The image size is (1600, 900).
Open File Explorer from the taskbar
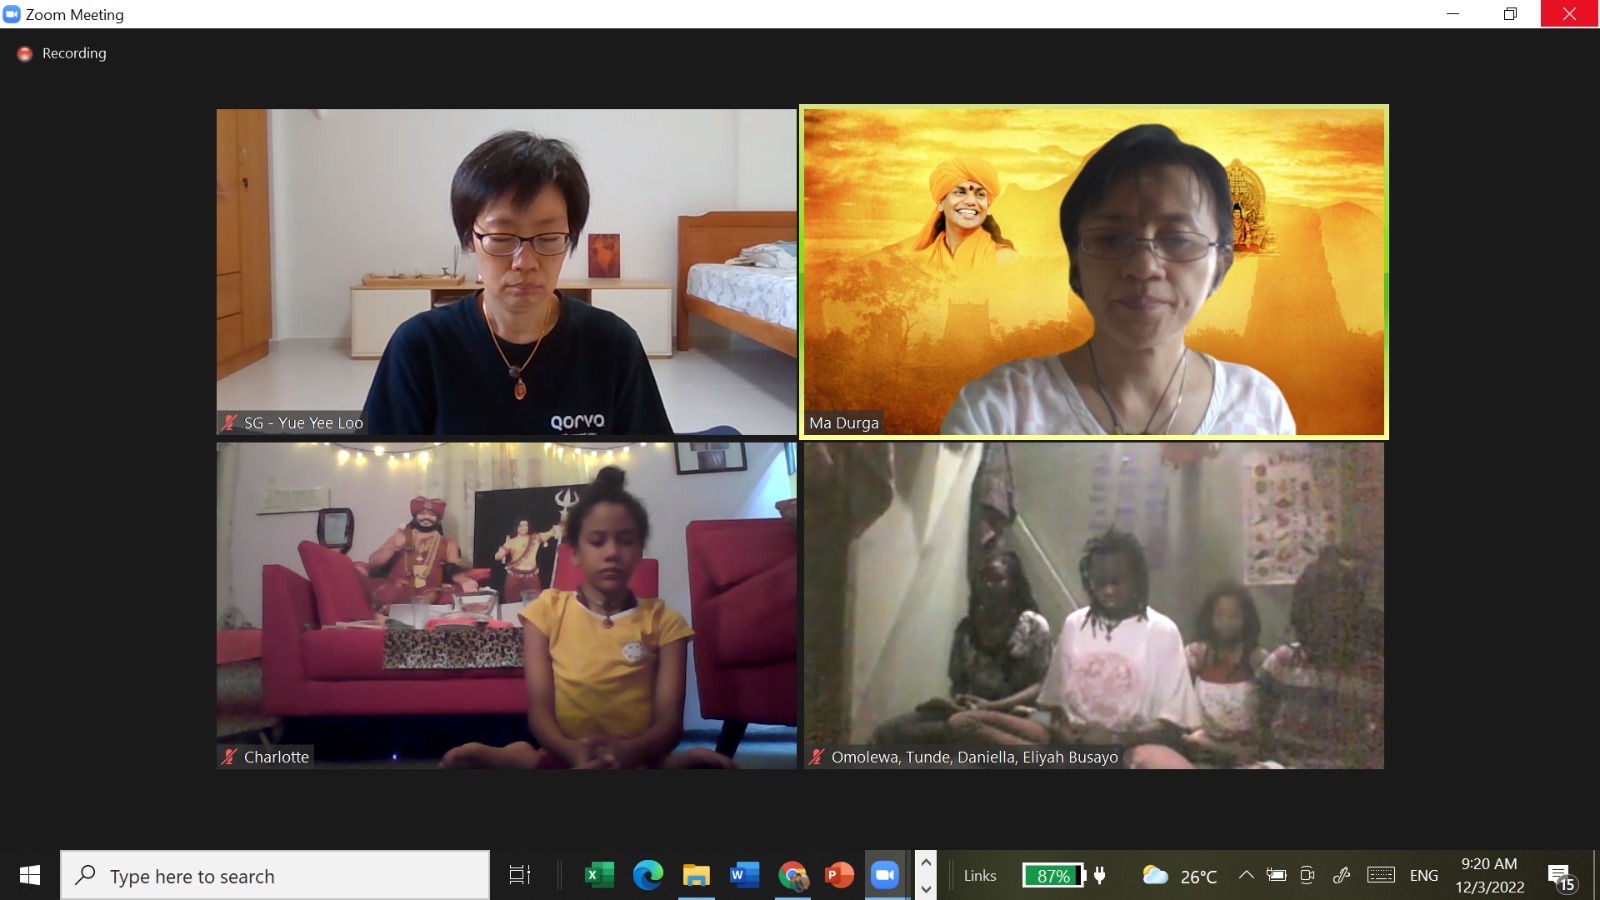[x=696, y=875]
